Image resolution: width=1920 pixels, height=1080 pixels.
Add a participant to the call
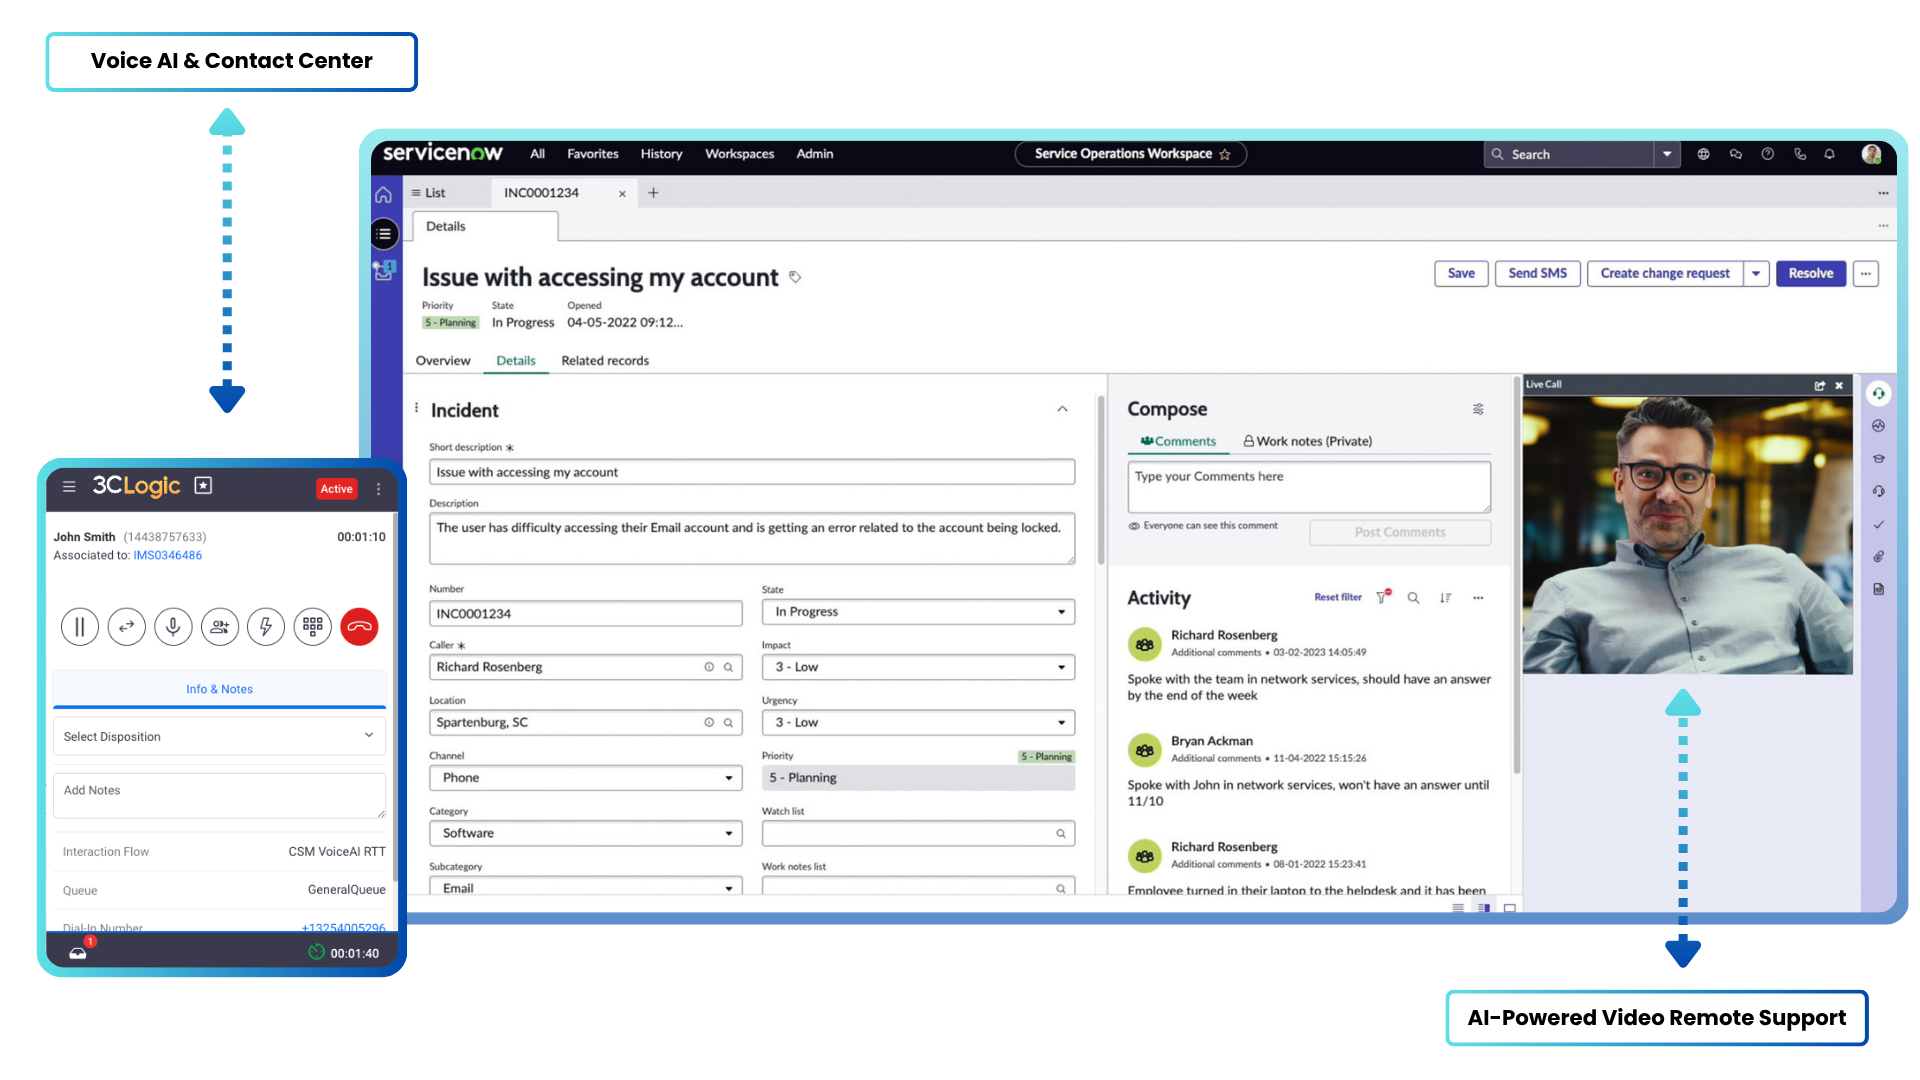coord(220,627)
